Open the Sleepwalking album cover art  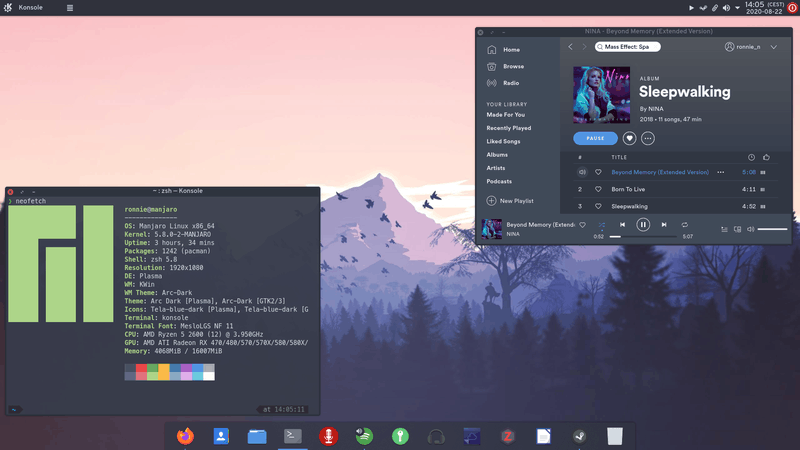[602, 95]
